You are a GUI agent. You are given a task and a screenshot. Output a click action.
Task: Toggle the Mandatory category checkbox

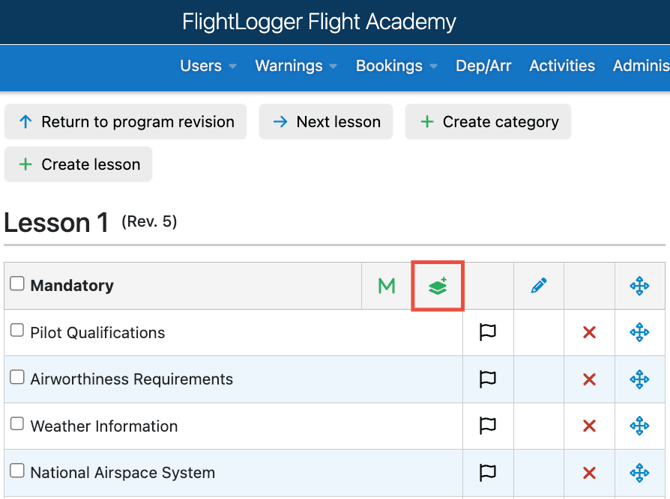click(x=17, y=284)
